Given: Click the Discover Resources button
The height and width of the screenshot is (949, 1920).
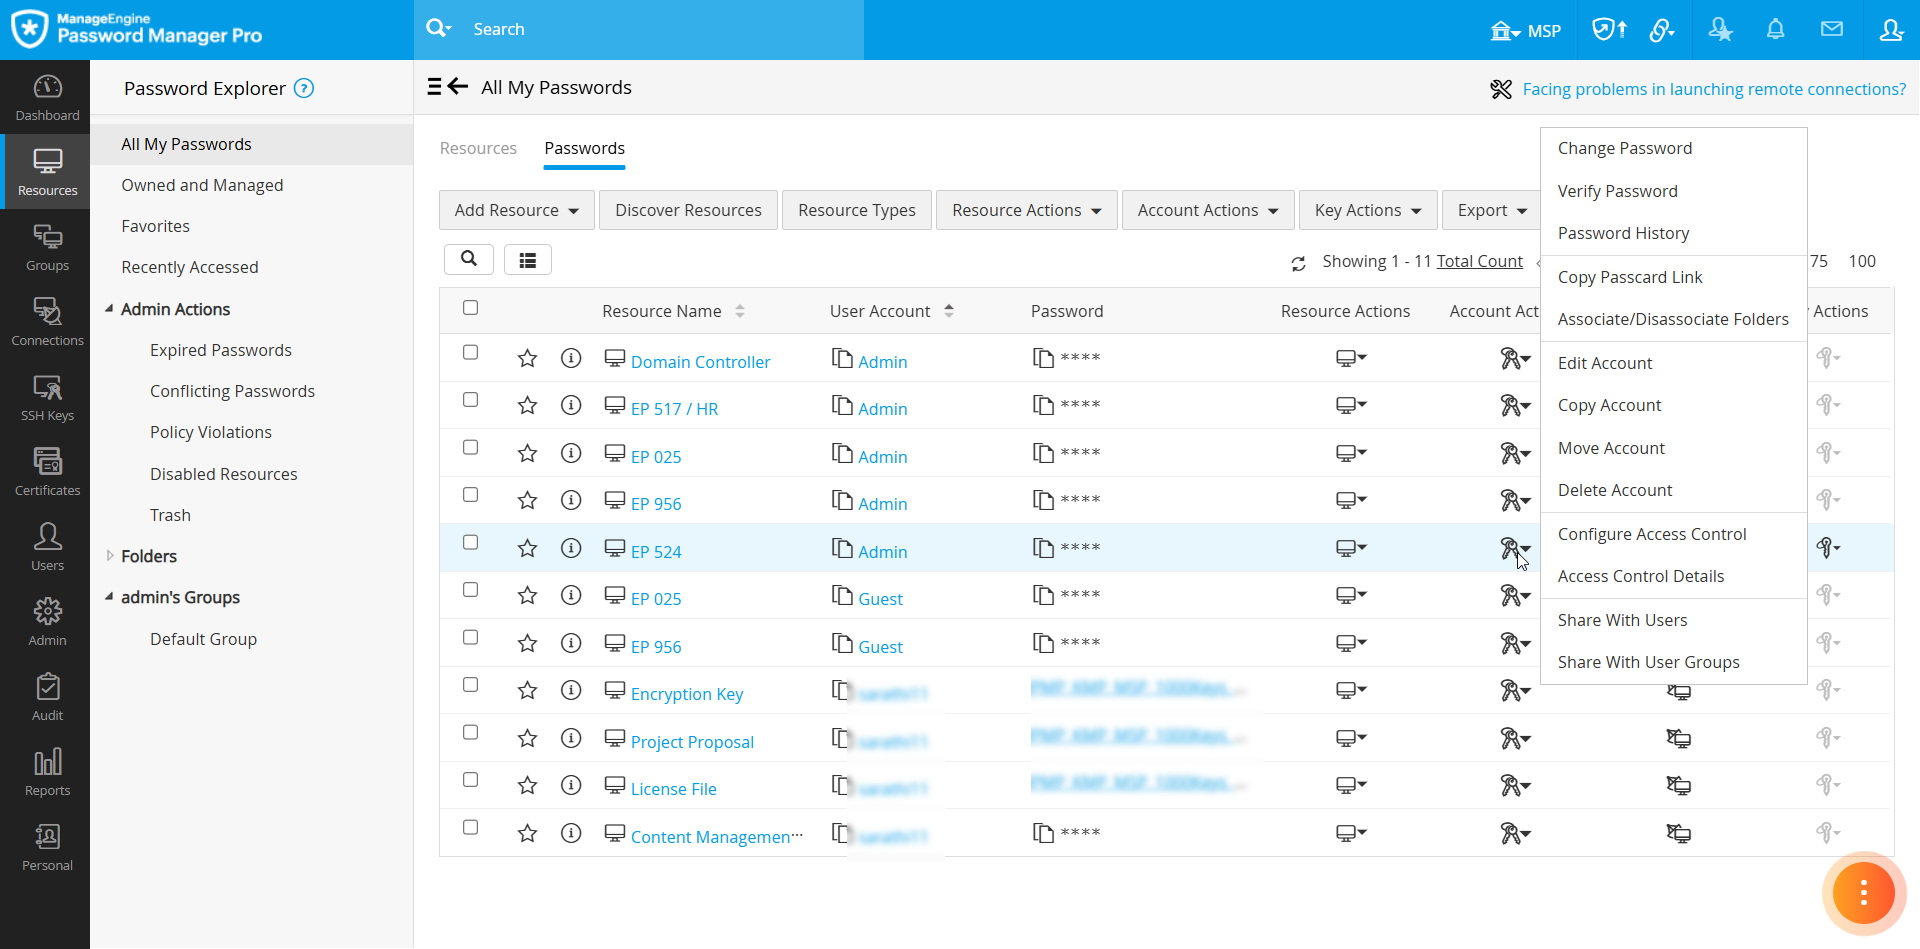Looking at the screenshot, I should [688, 210].
